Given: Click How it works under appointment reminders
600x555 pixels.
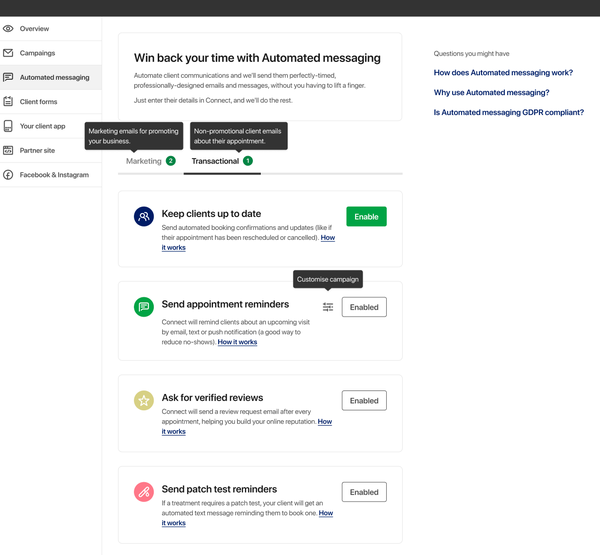Looking at the screenshot, I should point(237,342).
